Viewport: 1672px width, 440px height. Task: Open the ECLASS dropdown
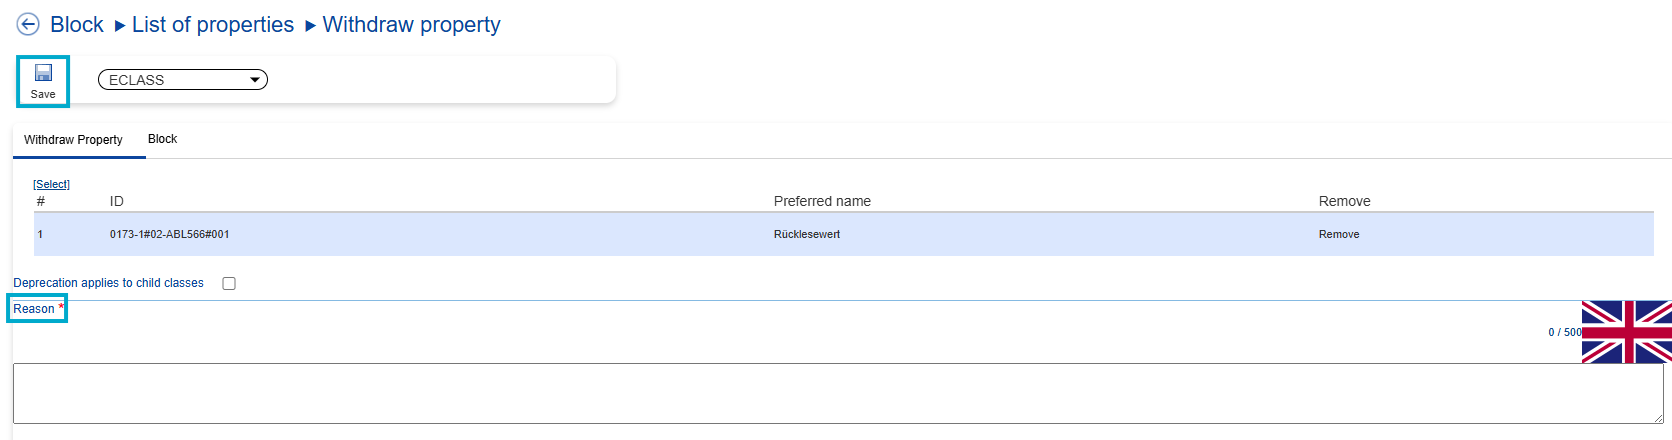point(183,80)
